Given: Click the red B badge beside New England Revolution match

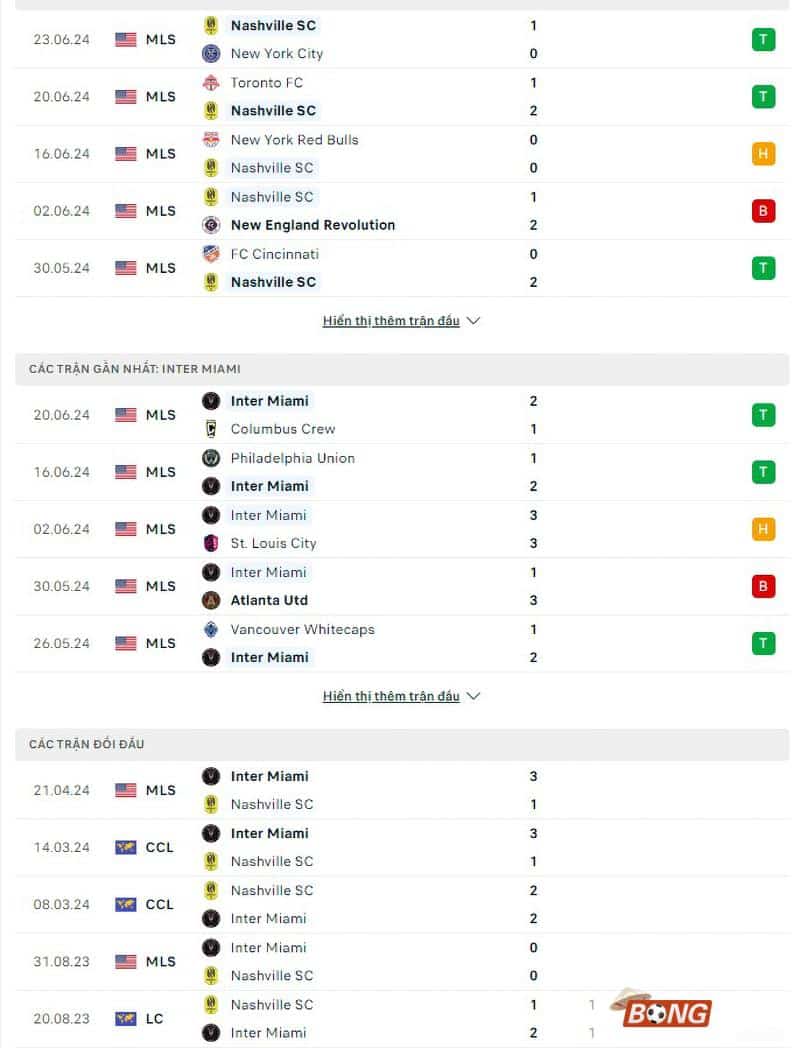Looking at the screenshot, I should [762, 211].
